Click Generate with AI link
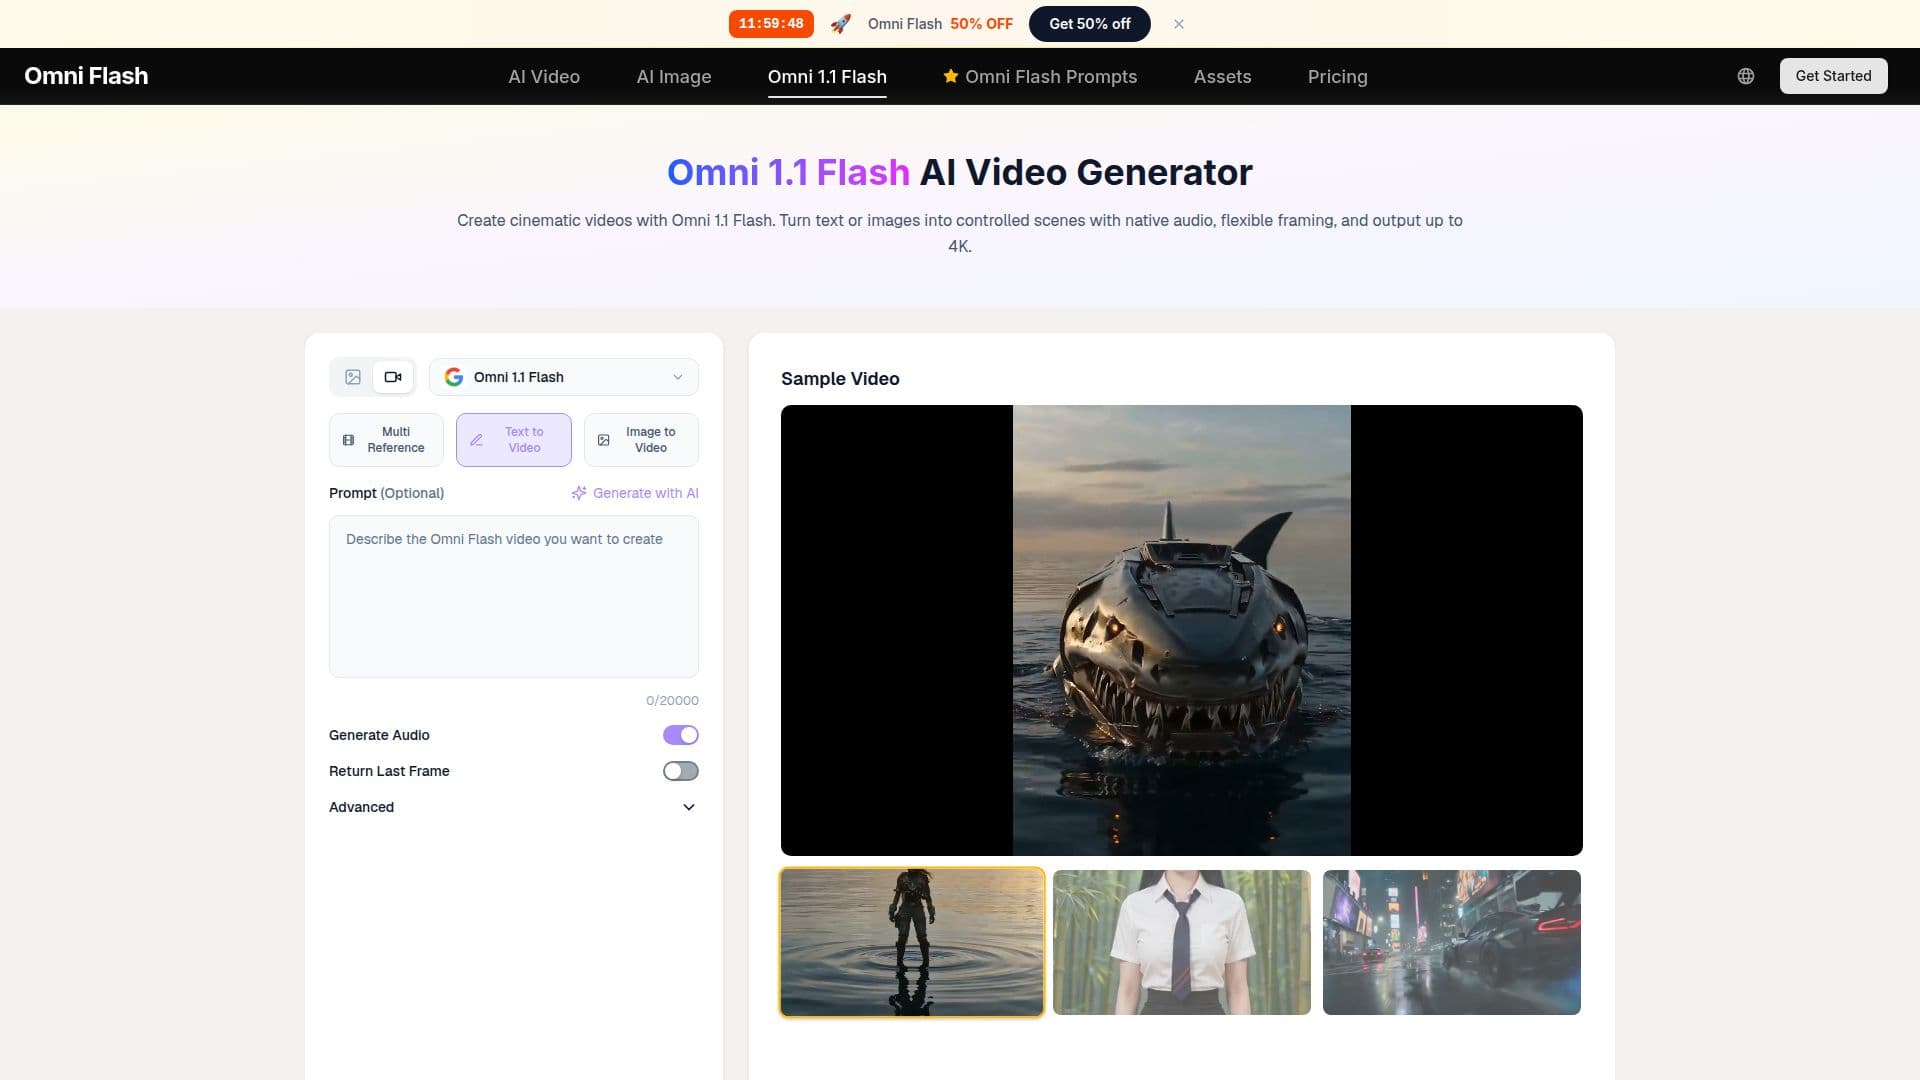1920x1080 pixels. (635, 493)
